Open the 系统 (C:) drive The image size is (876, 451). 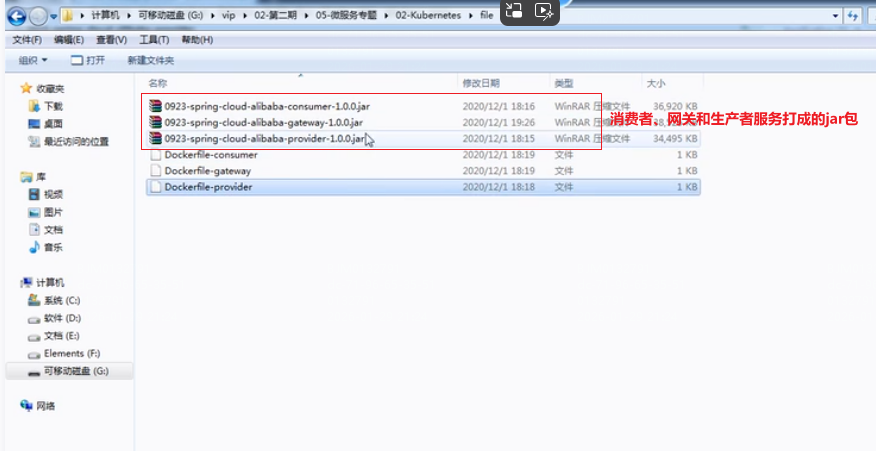pos(62,301)
